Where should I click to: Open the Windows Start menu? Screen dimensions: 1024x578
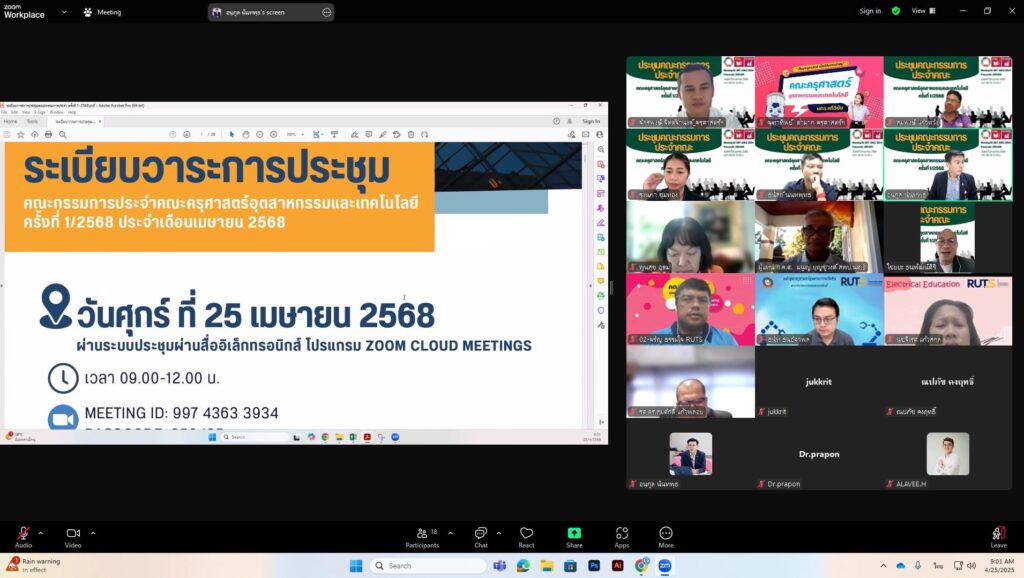coord(356,566)
